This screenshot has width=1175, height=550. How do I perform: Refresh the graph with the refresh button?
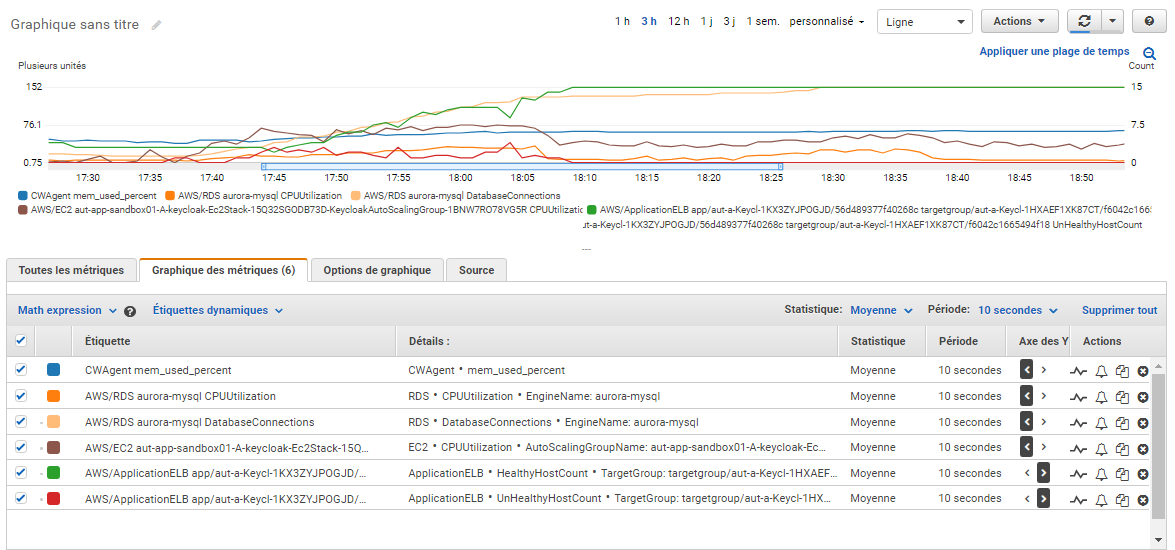[1084, 22]
